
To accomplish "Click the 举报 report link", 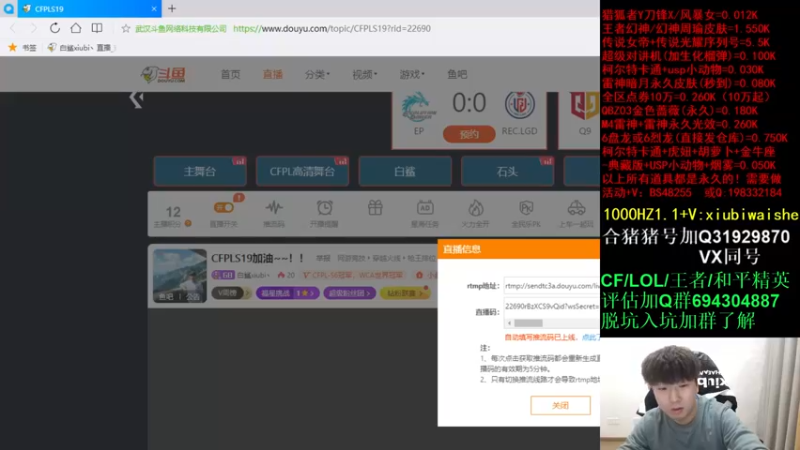I will 323,259.
